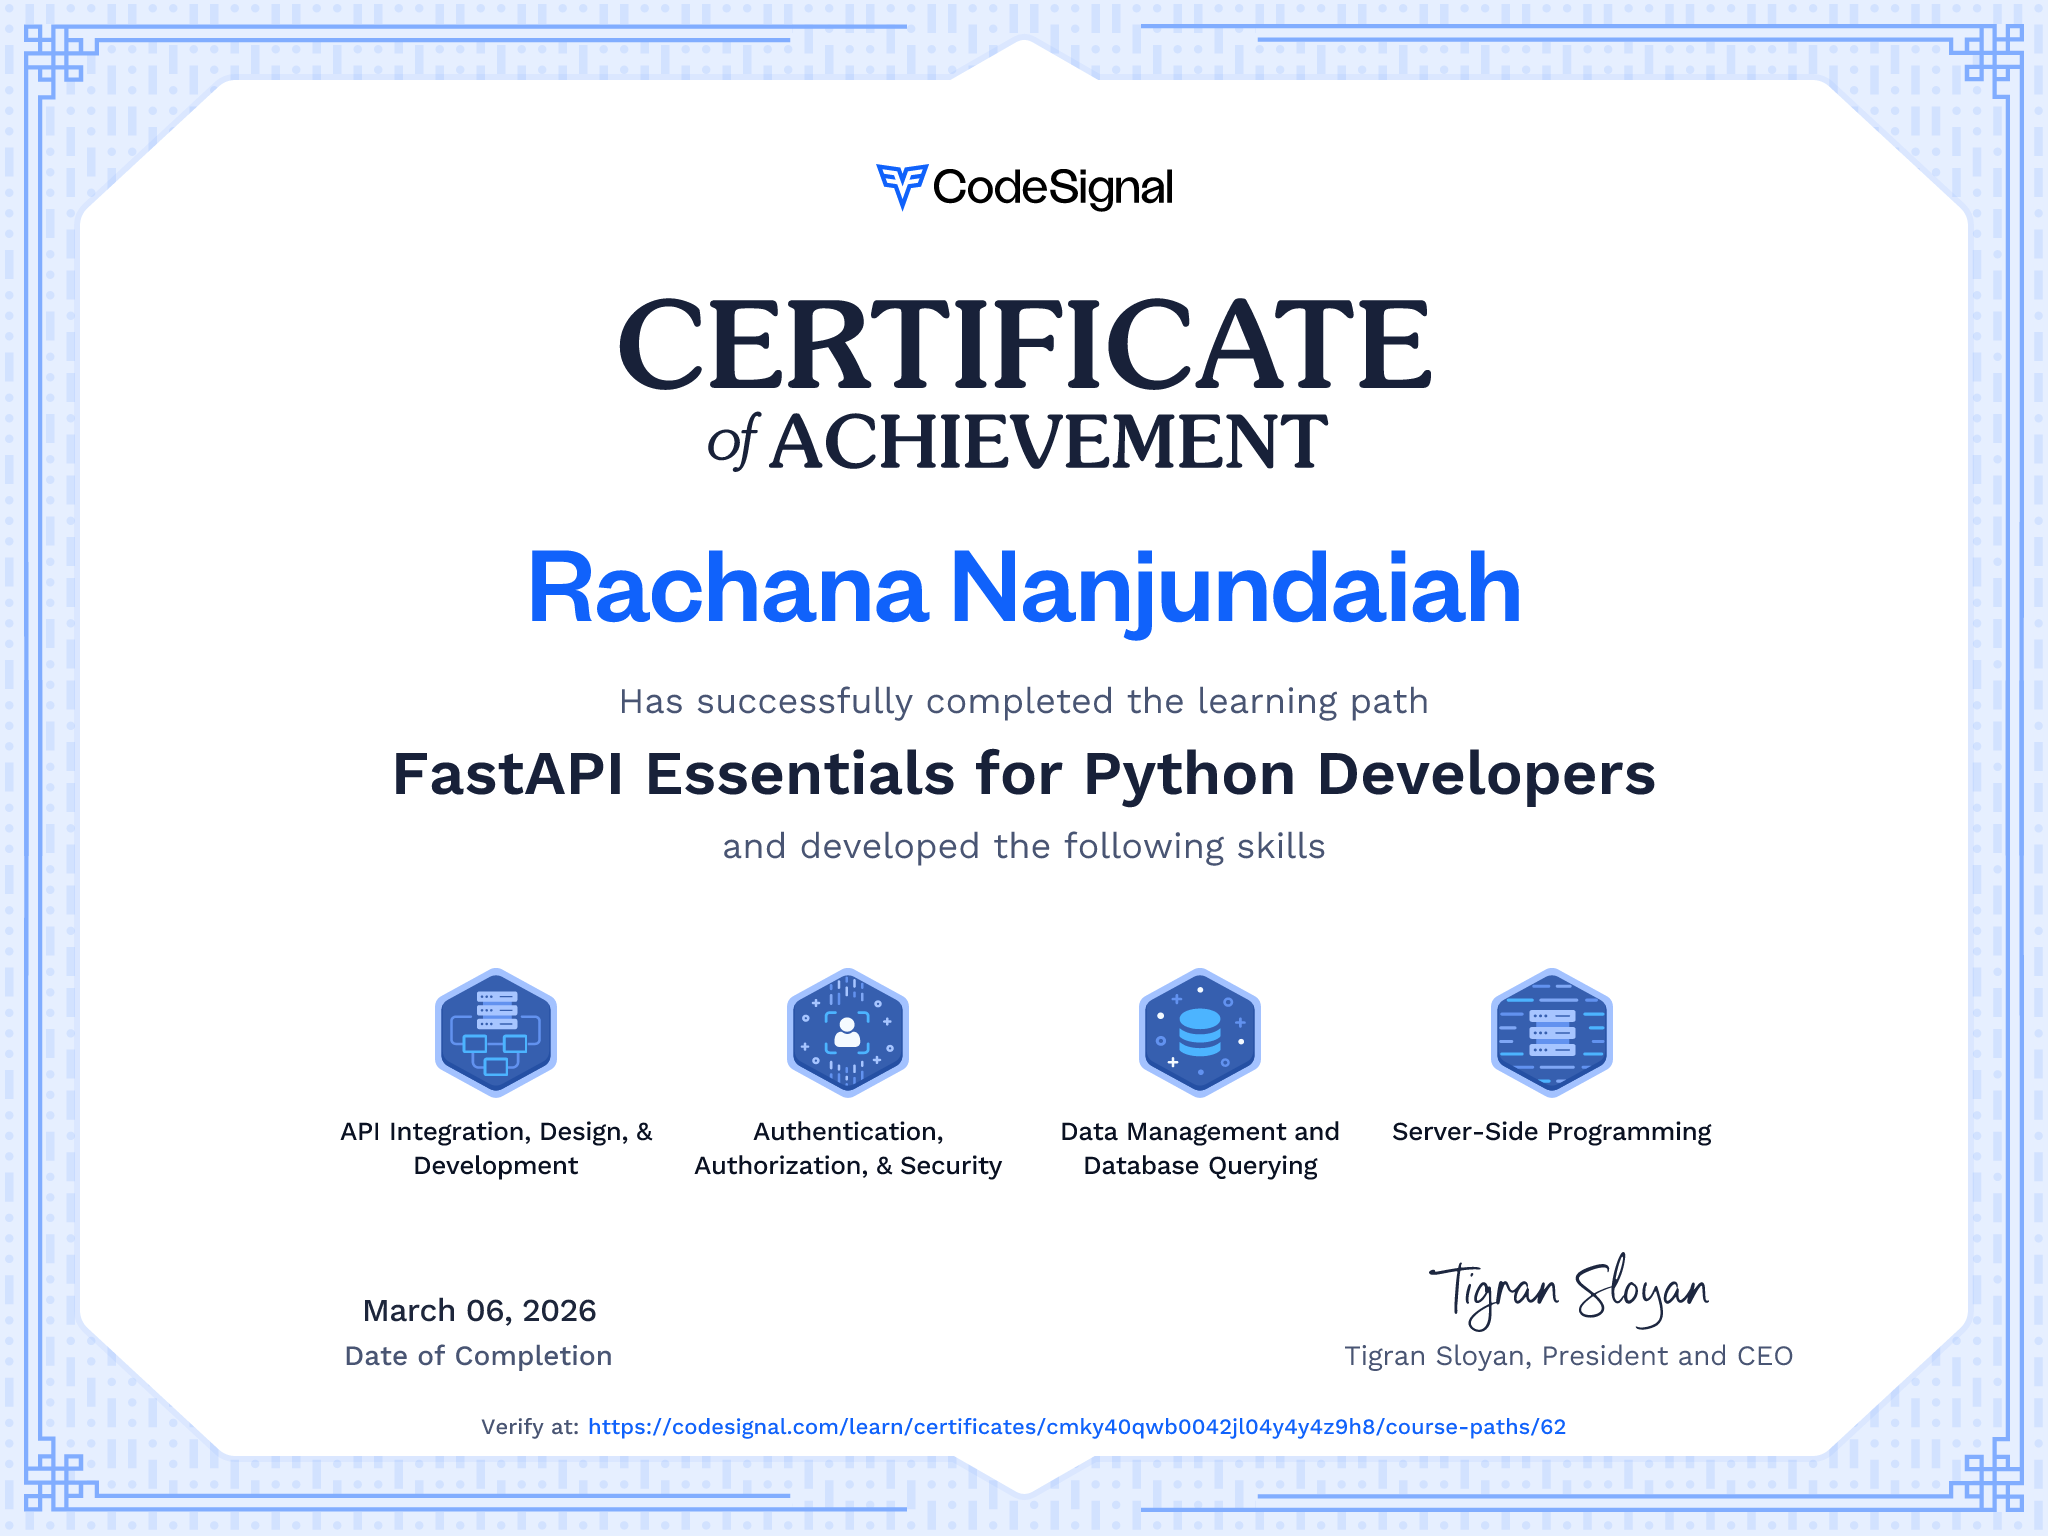The image size is (2048, 1536).
Task: Click the Data Management and Database Querying label
Action: (x=1200, y=1148)
